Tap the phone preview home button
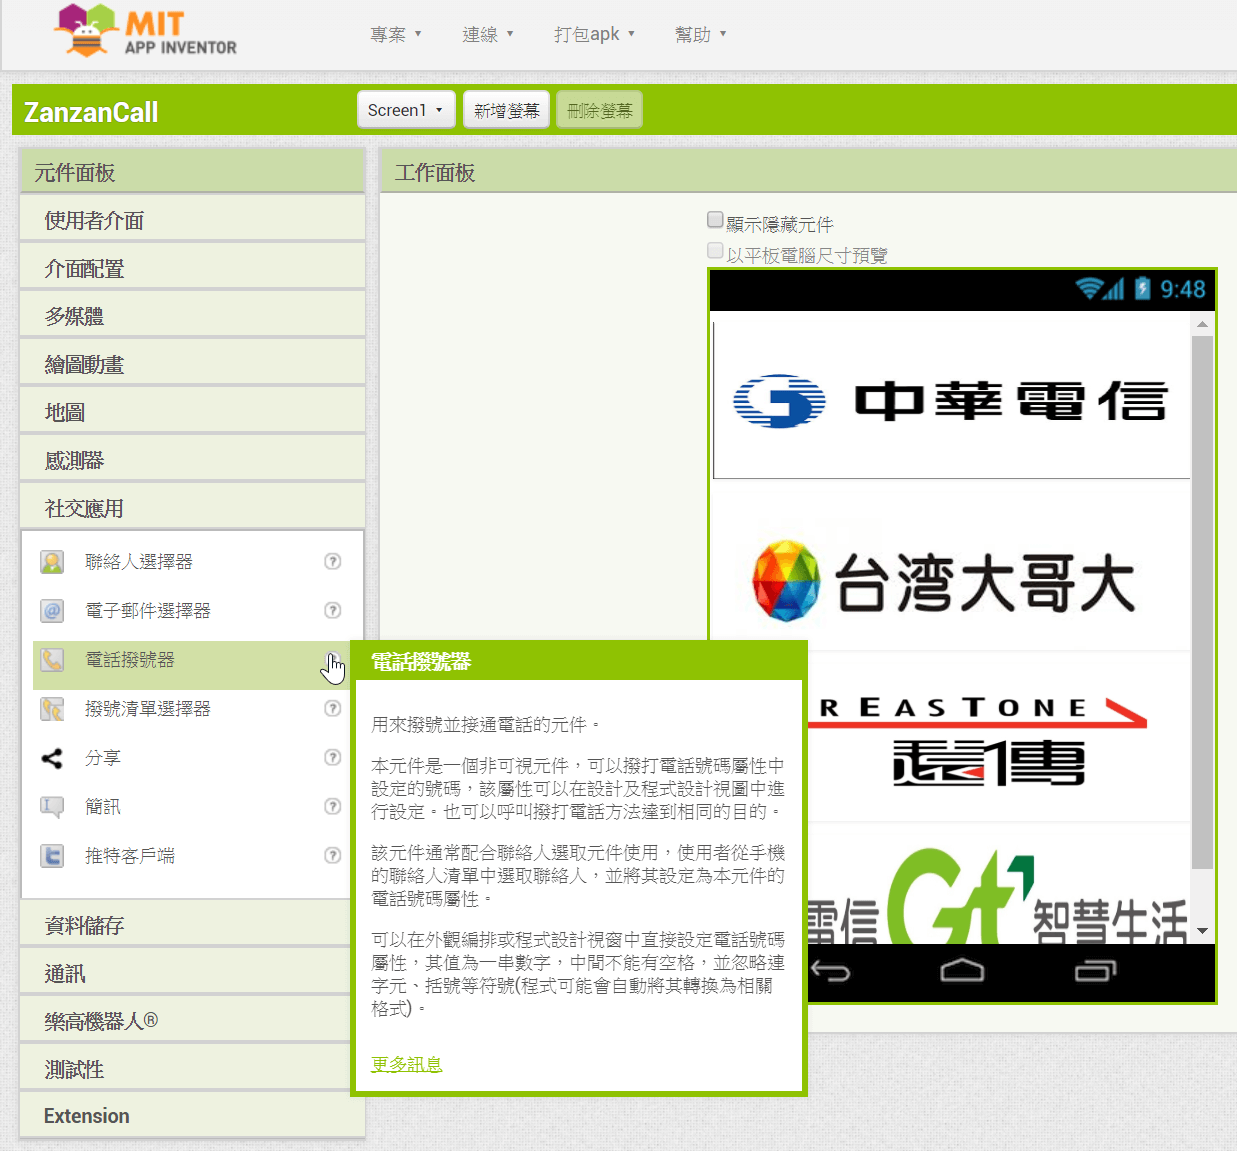 962,971
